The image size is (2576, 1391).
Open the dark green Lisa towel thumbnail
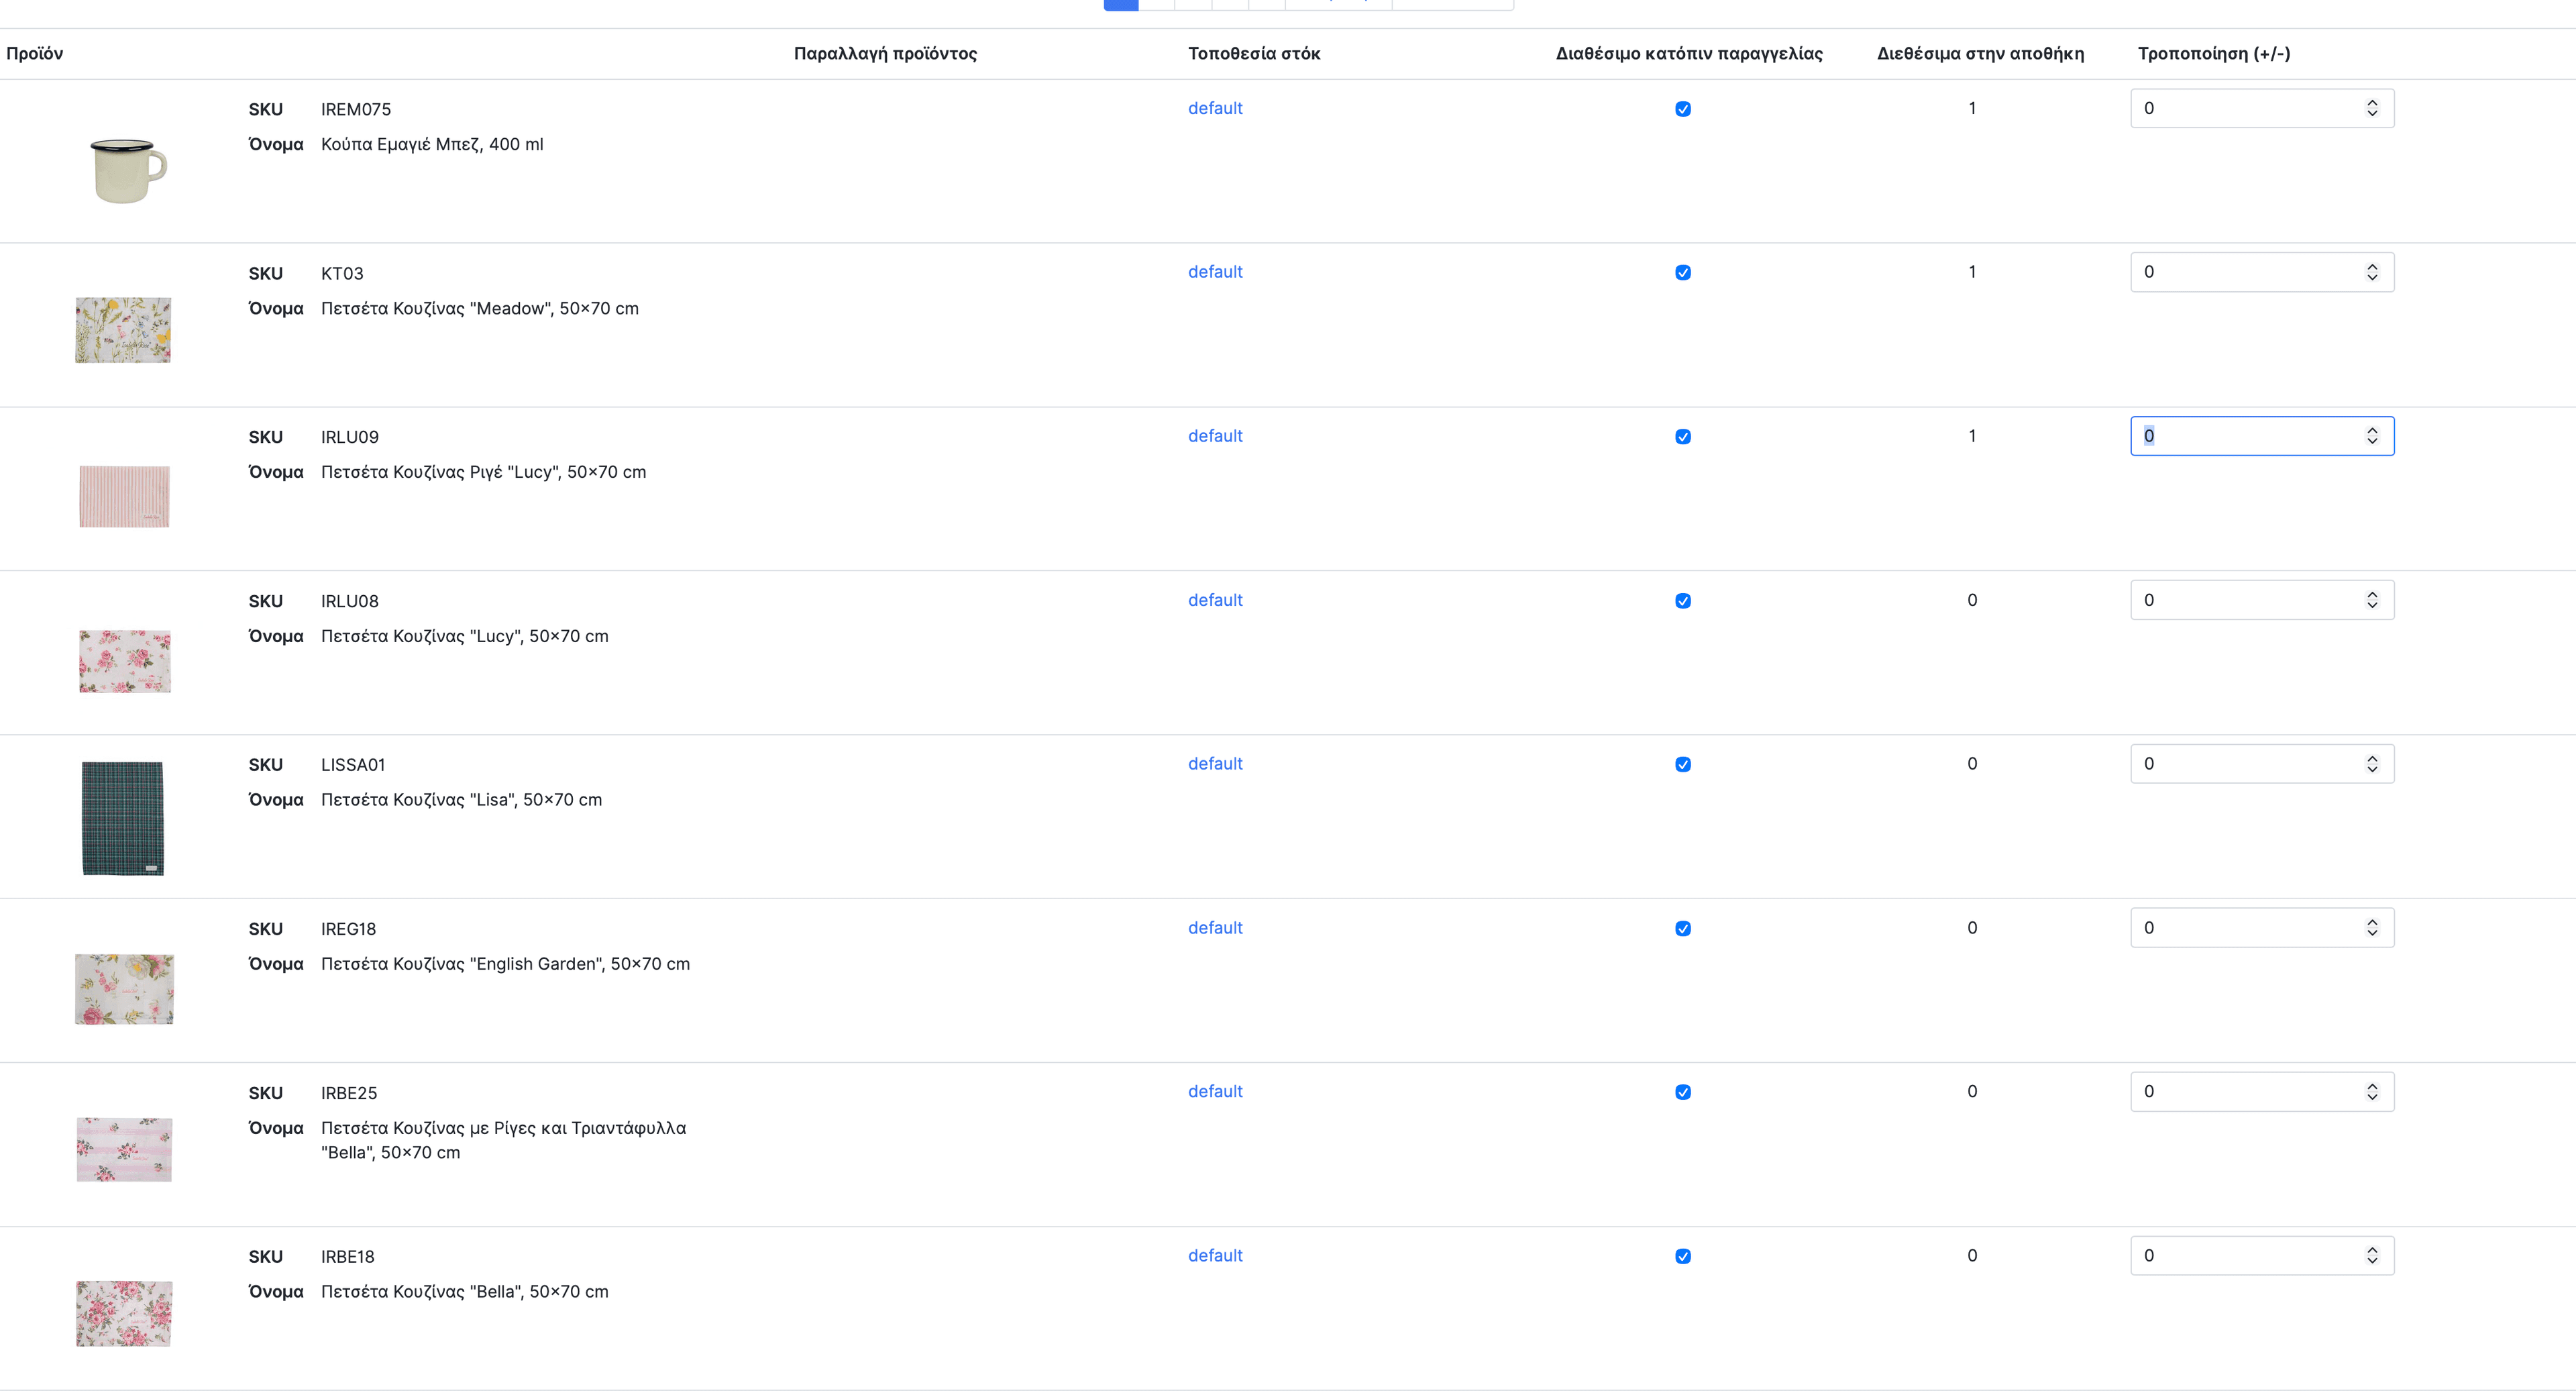[122, 818]
